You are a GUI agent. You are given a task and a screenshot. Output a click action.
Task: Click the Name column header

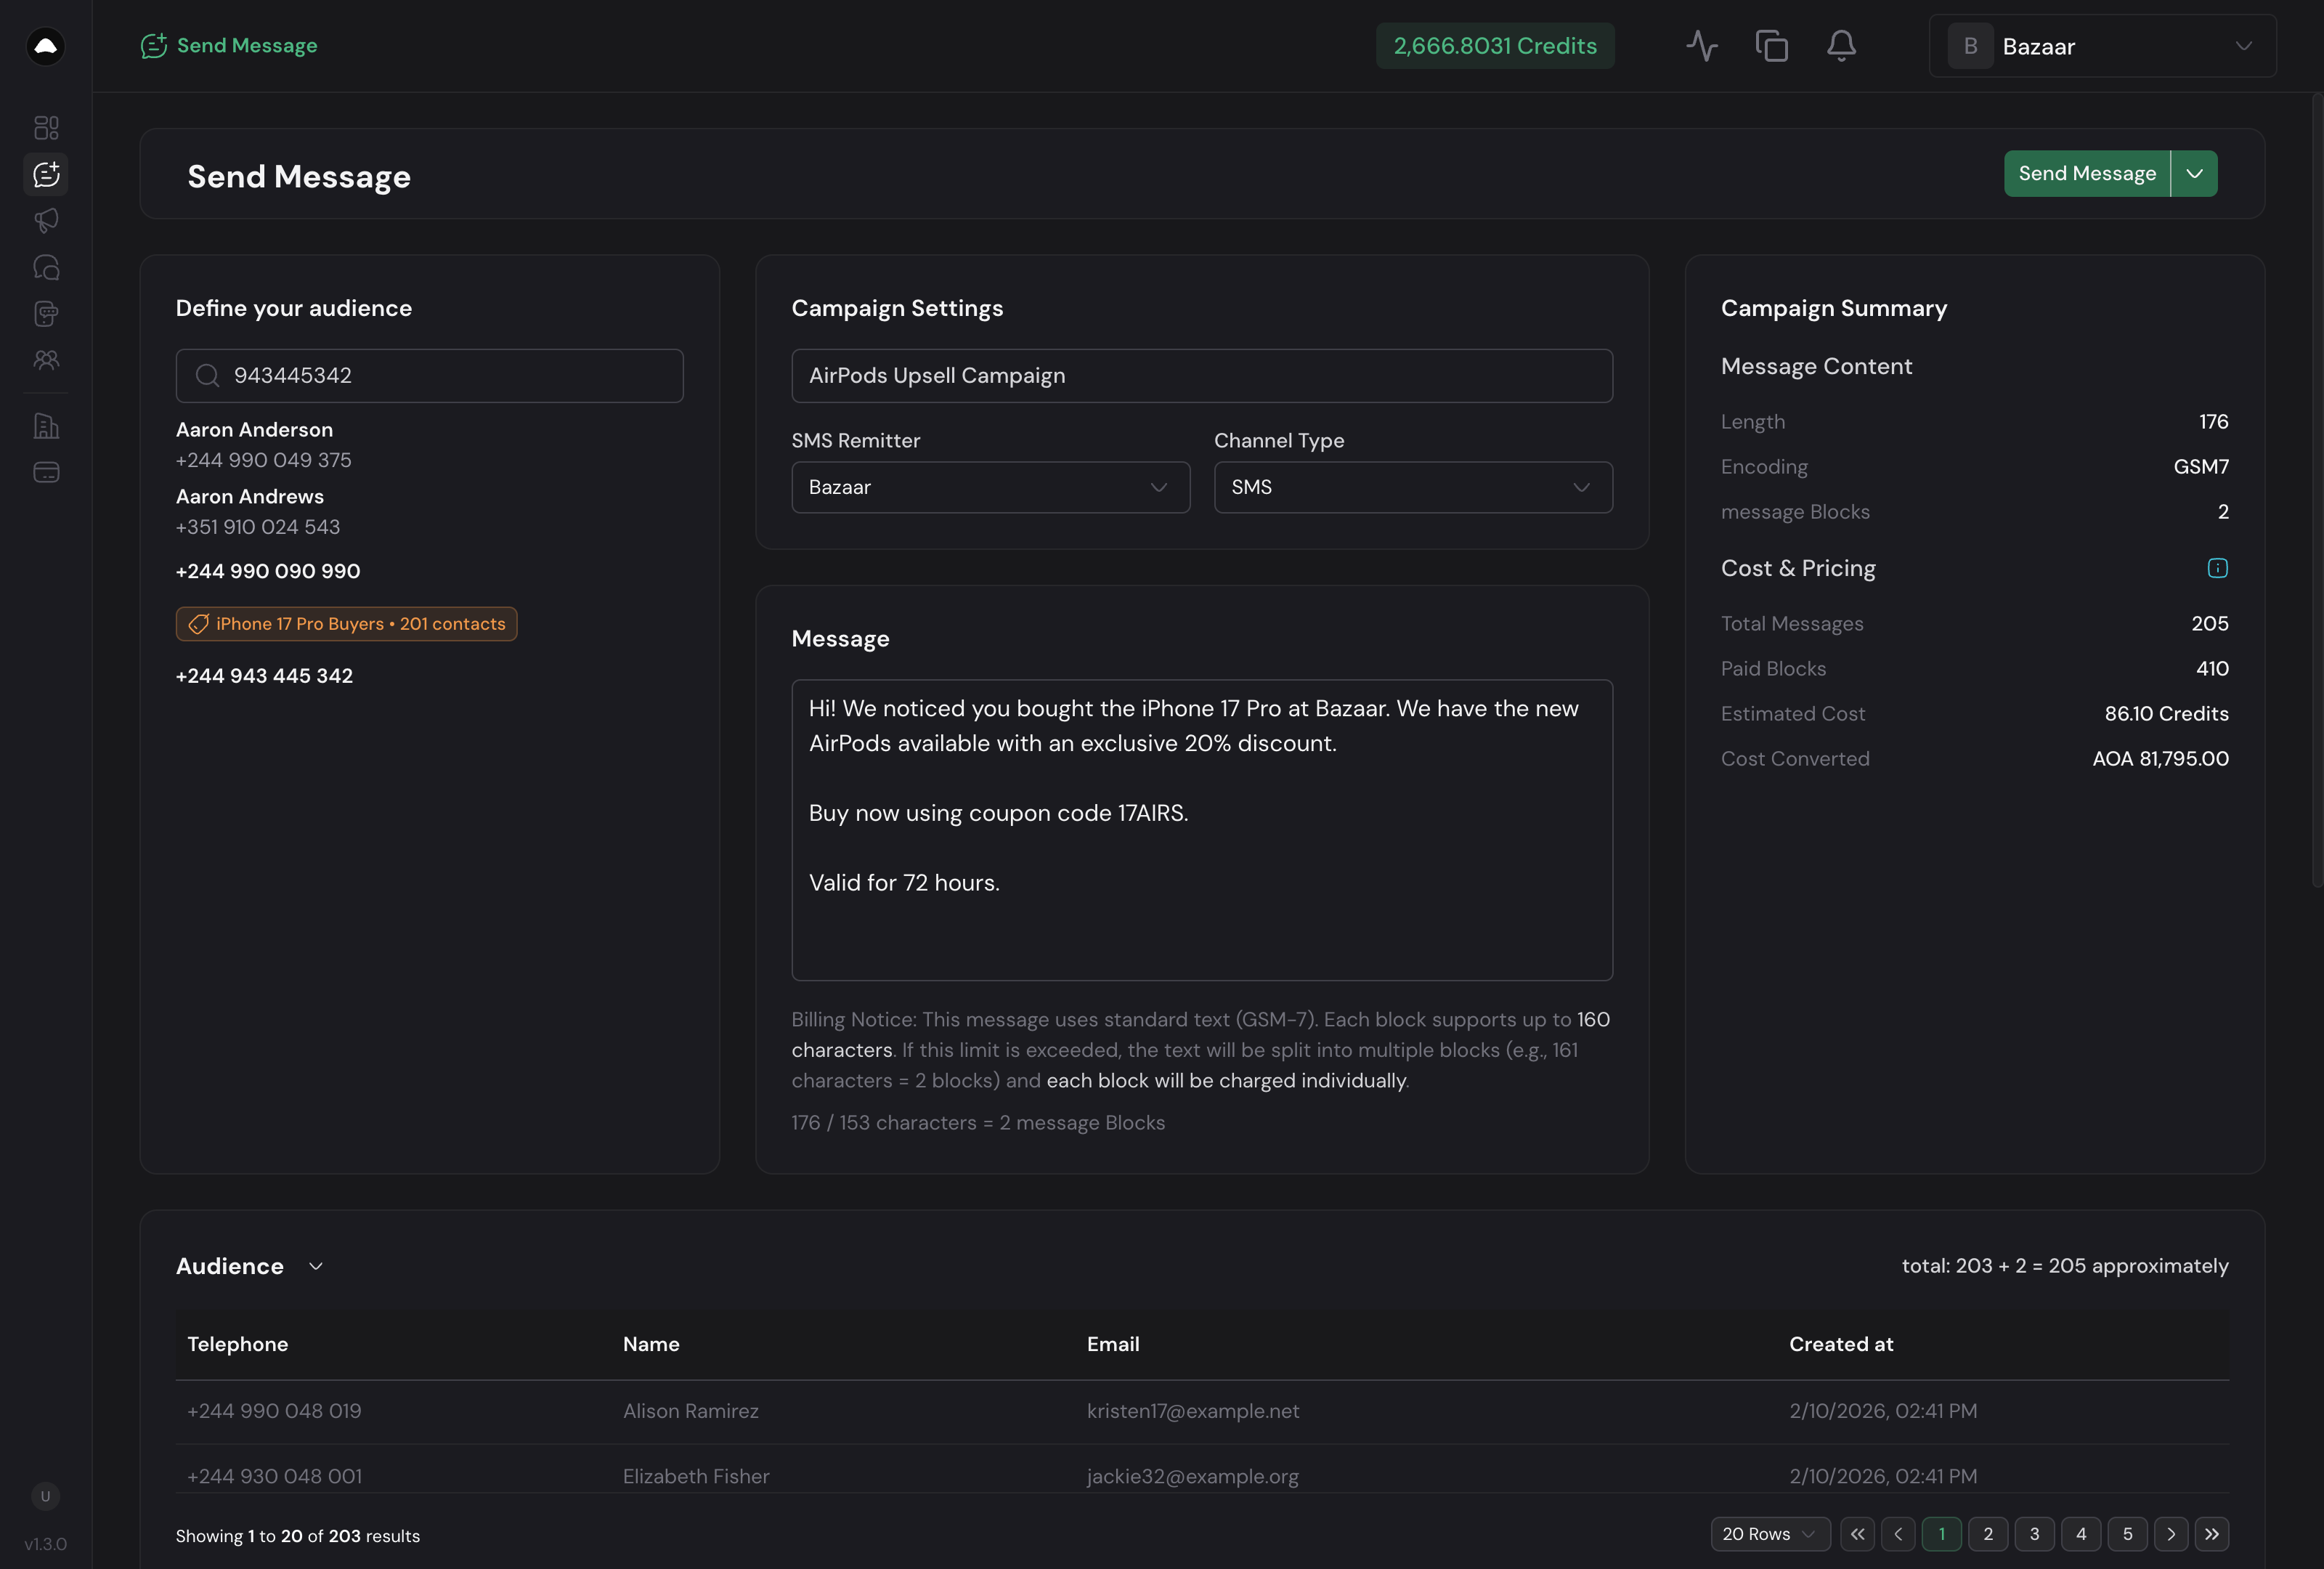pyautogui.click(x=651, y=1344)
